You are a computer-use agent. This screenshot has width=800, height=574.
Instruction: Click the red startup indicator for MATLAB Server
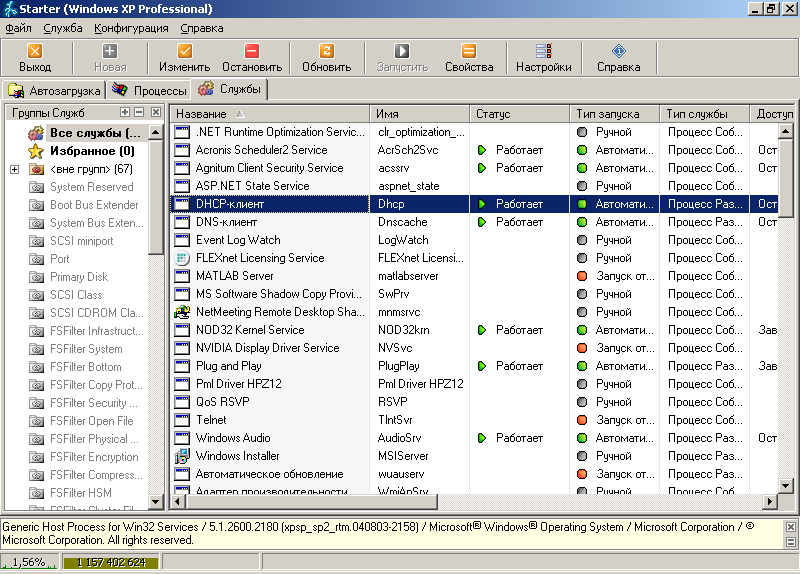[582, 276]
